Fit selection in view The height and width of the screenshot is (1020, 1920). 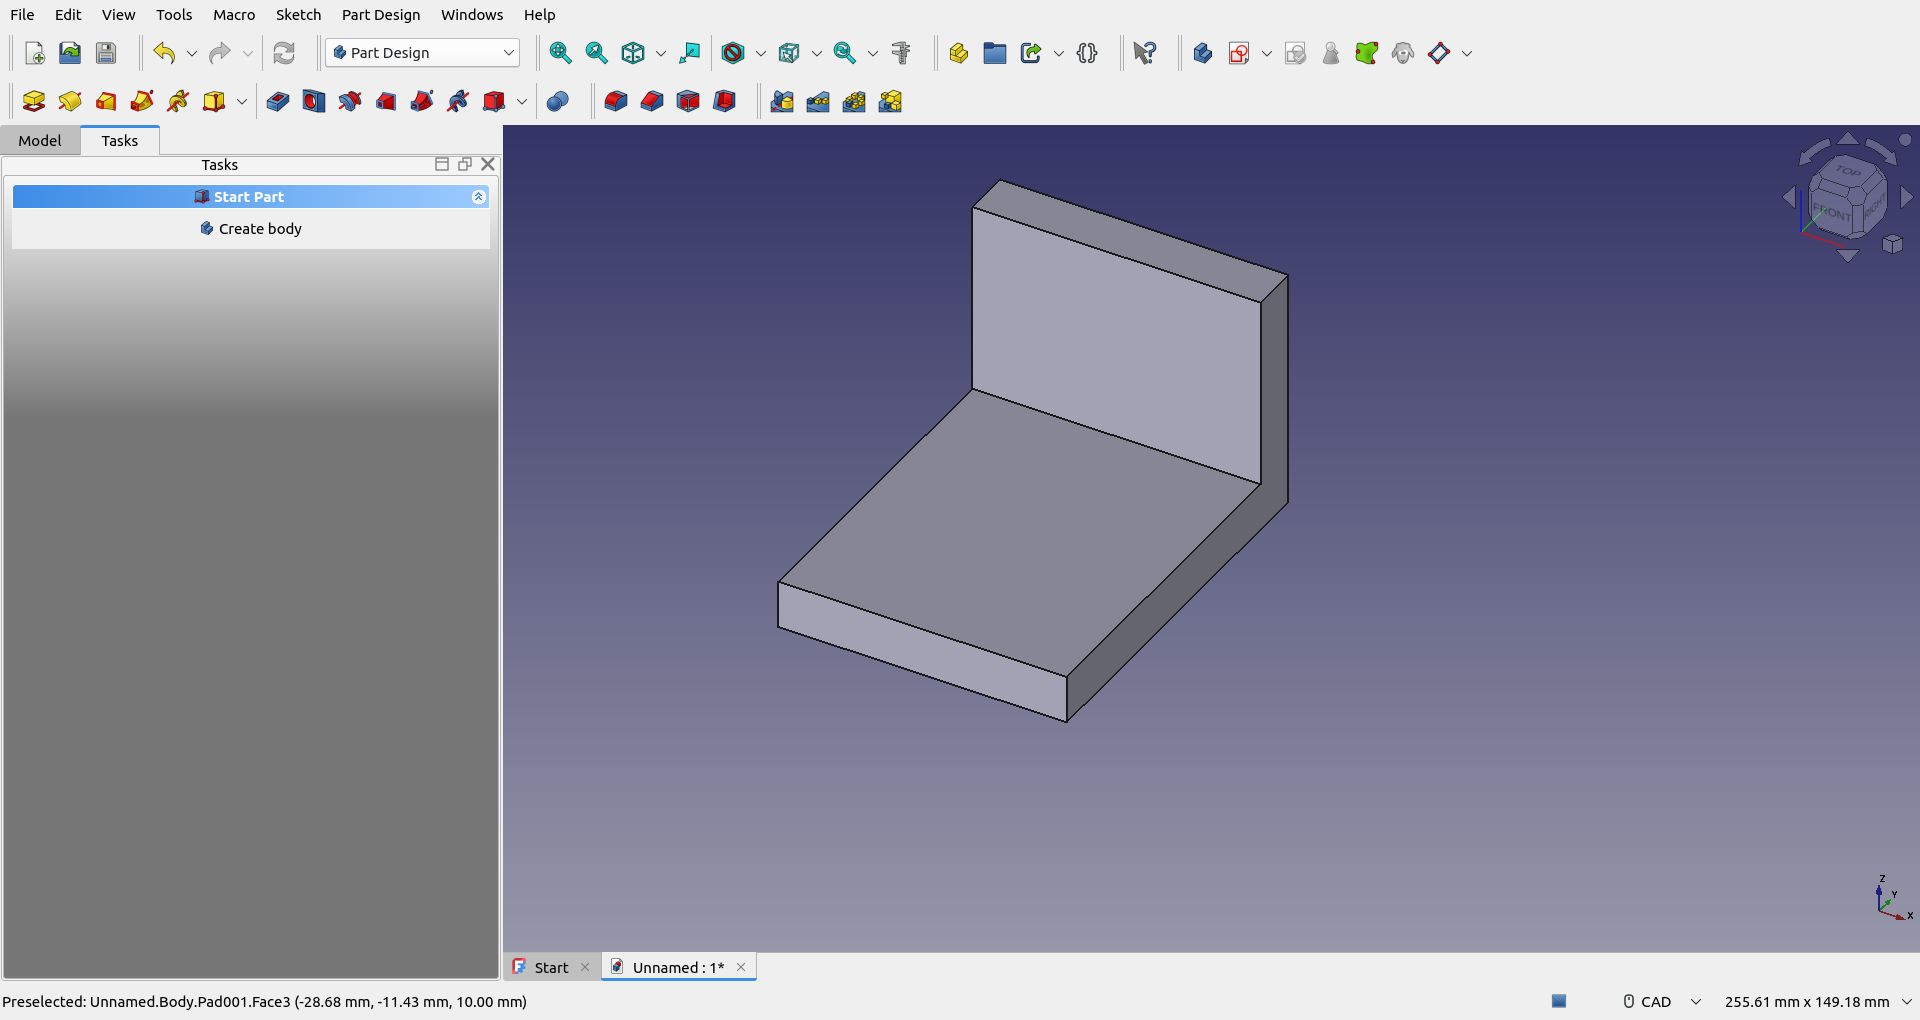[x=596, y=53]
